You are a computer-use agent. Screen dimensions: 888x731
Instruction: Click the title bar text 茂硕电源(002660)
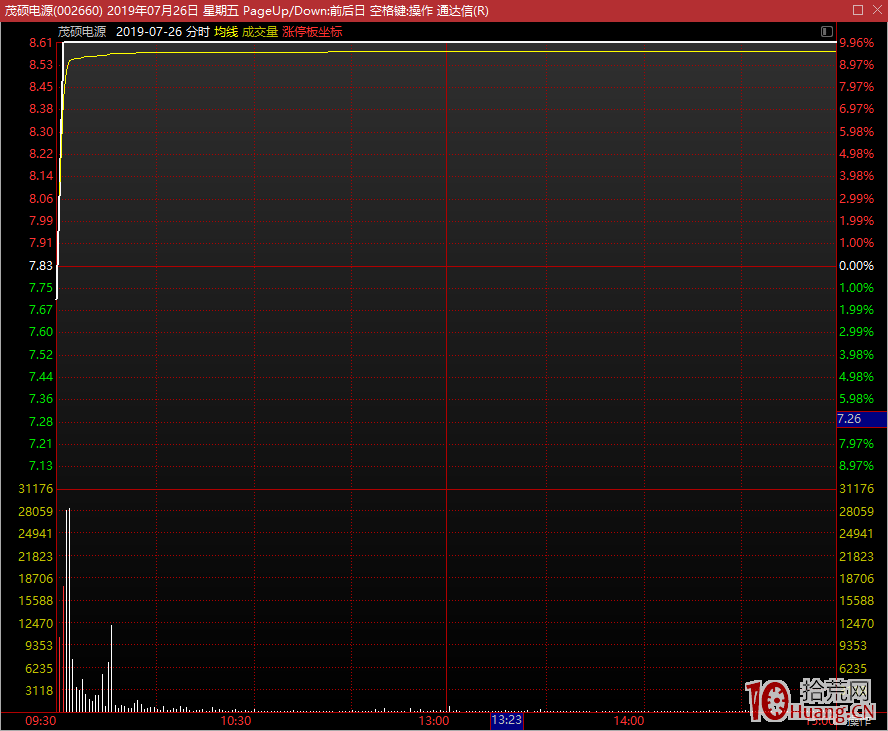pyautogui.click(x=53, y=11)
